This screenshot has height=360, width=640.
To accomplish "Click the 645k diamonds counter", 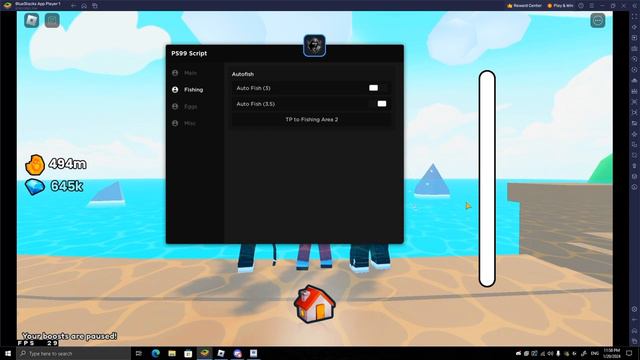I will tap(67, 186).
